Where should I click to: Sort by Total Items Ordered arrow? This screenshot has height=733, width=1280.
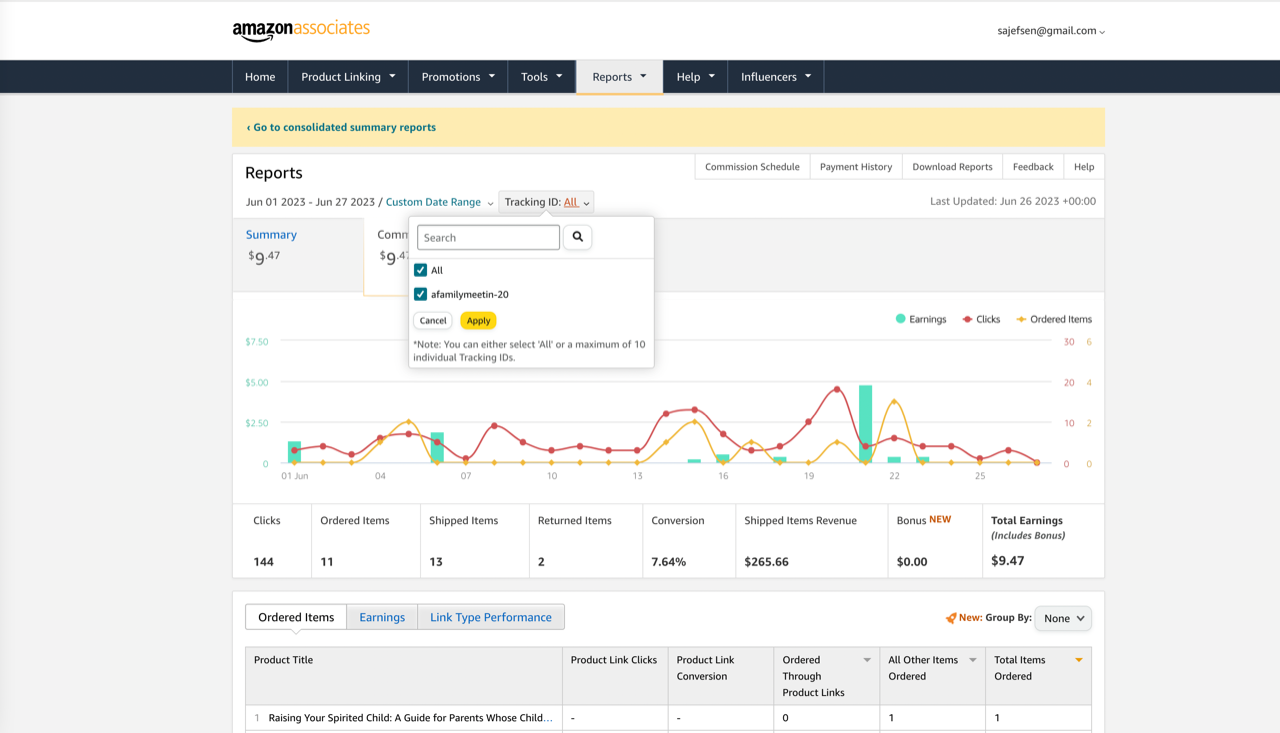(1079, 660)
